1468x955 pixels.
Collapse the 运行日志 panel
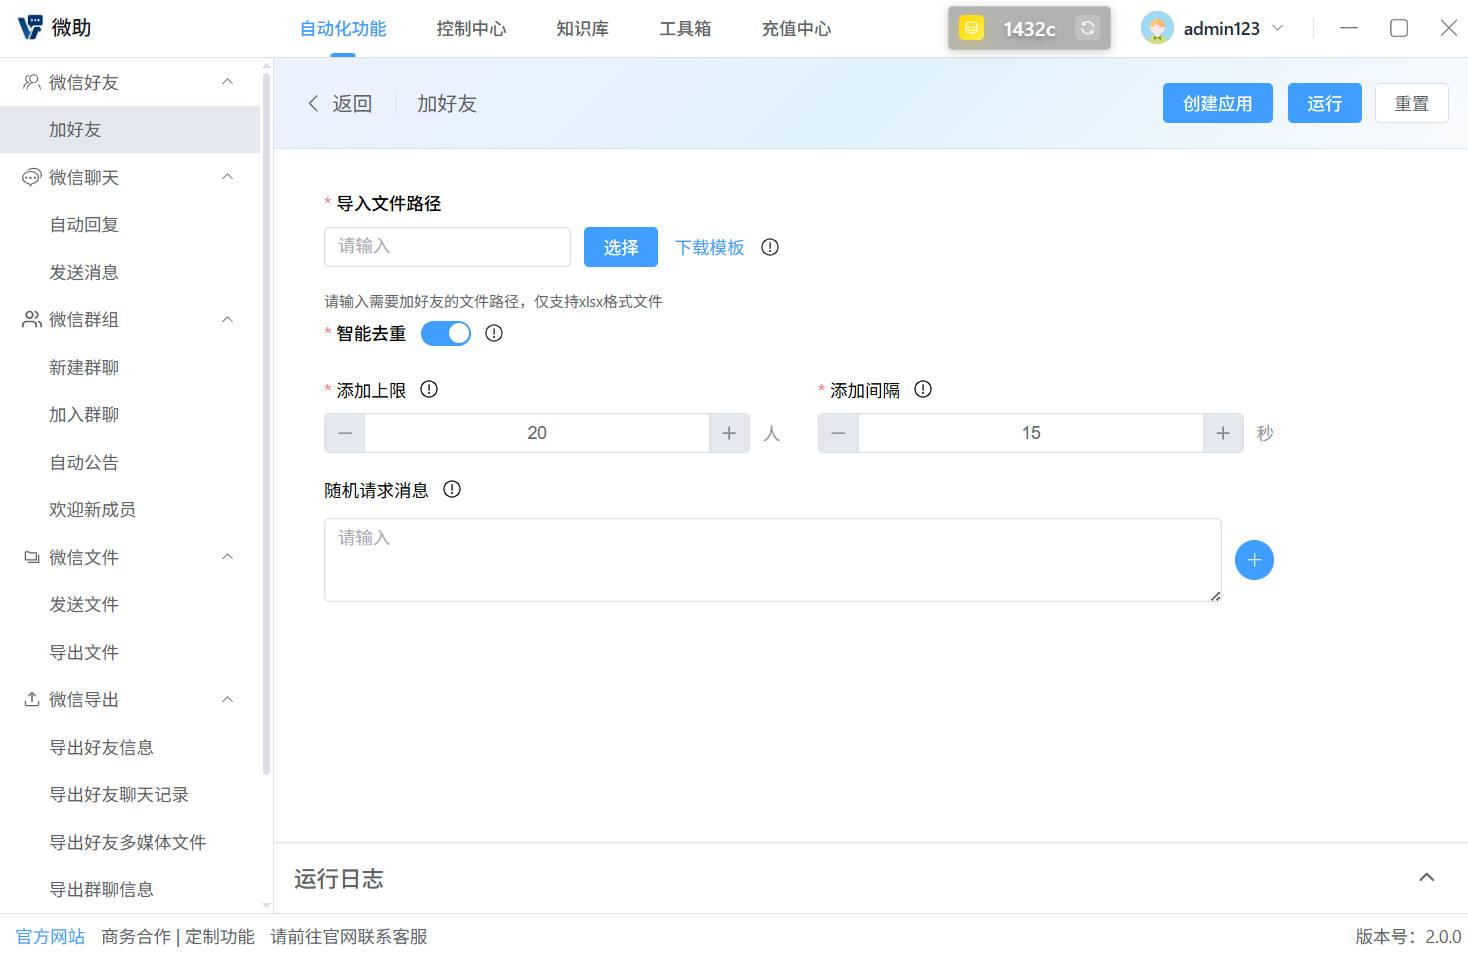[1426, 877]
